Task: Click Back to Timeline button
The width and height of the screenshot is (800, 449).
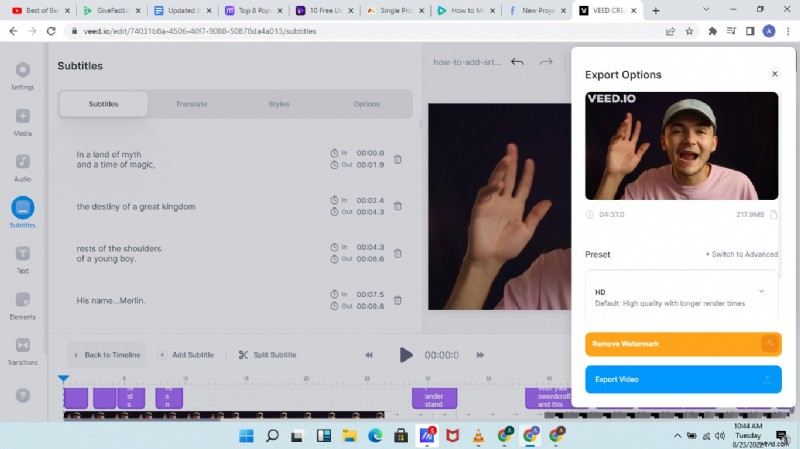Action: click(105, 355)
